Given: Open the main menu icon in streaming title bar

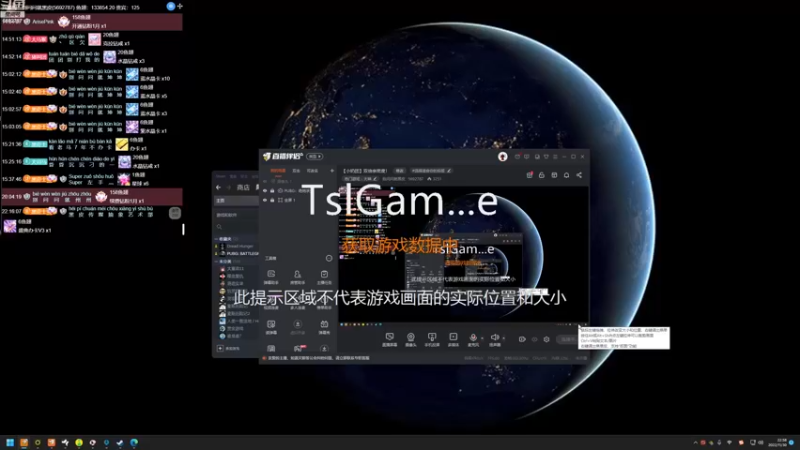Looking at the screenshot, I should [556, 157].
